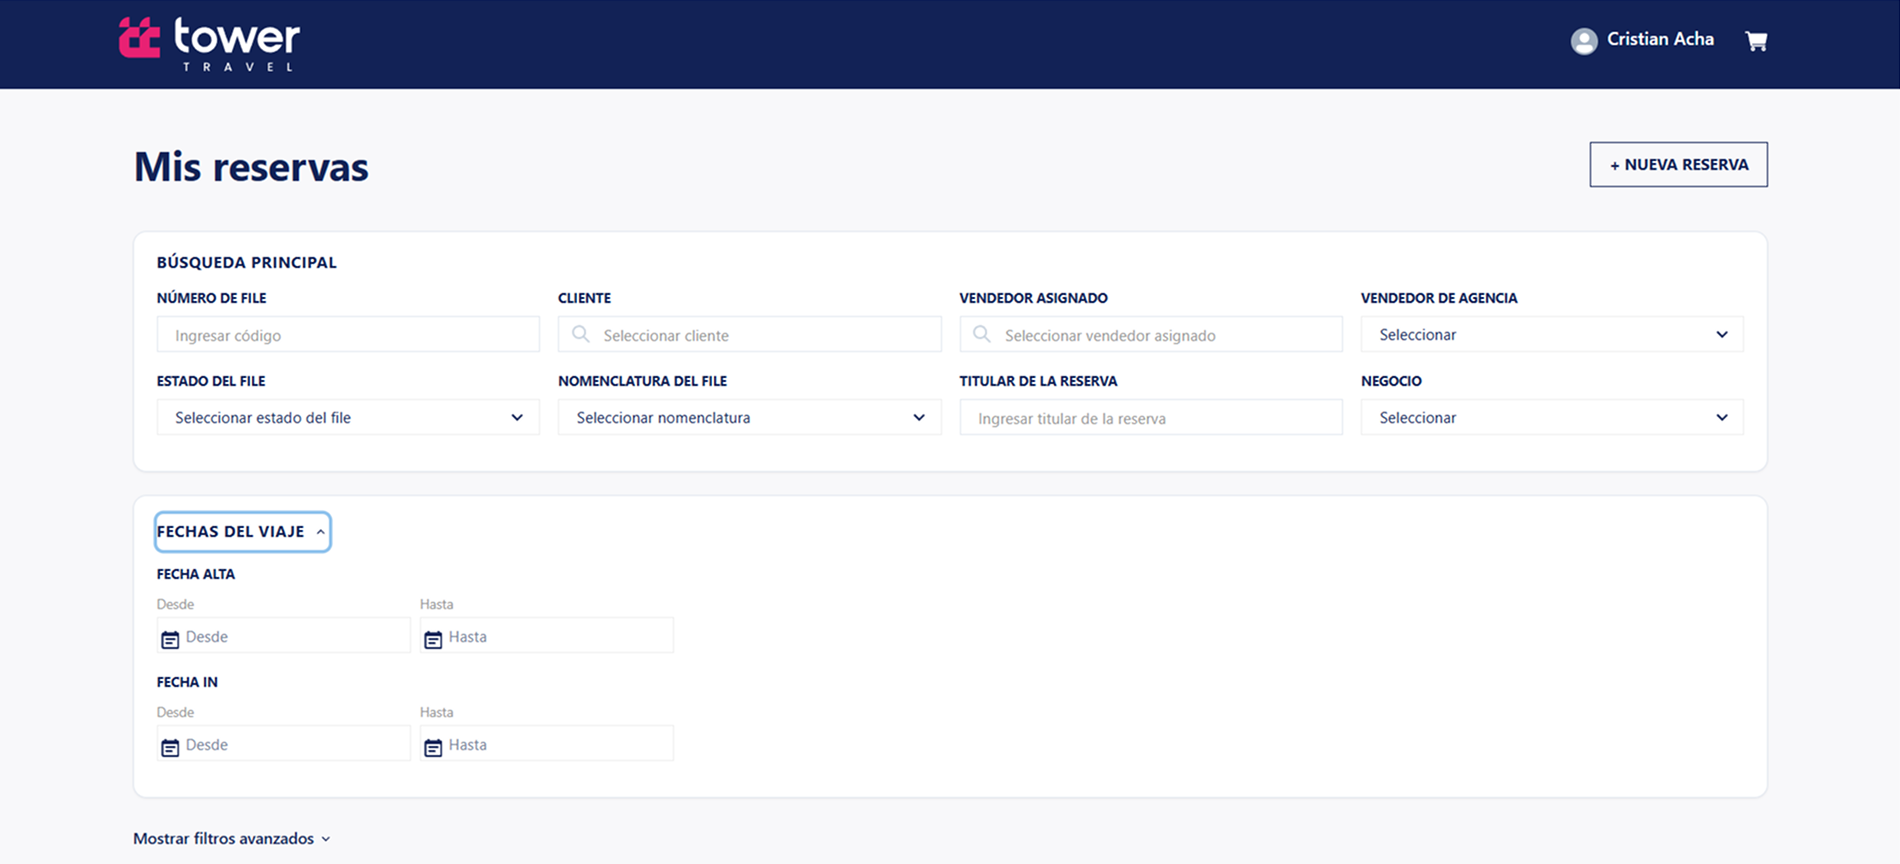
Task: Focus Seleccionar cliente input
Action: coord(750,334)
